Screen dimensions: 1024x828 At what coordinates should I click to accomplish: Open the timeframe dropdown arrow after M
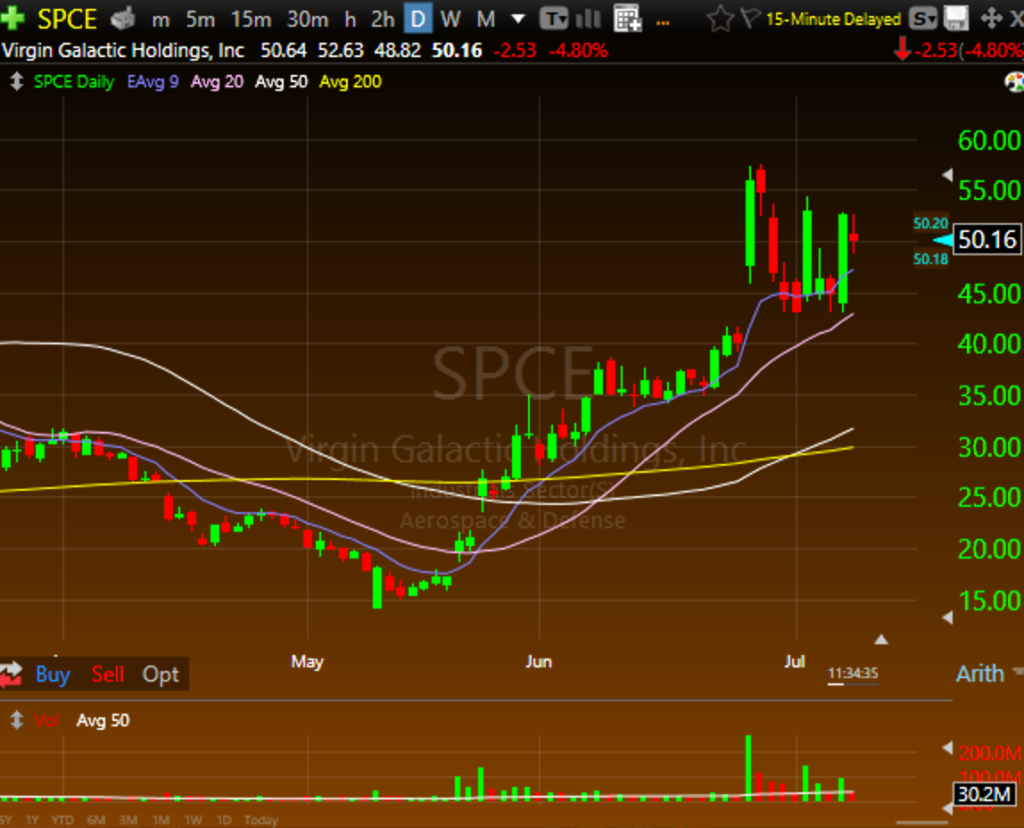tap(518, 19)
